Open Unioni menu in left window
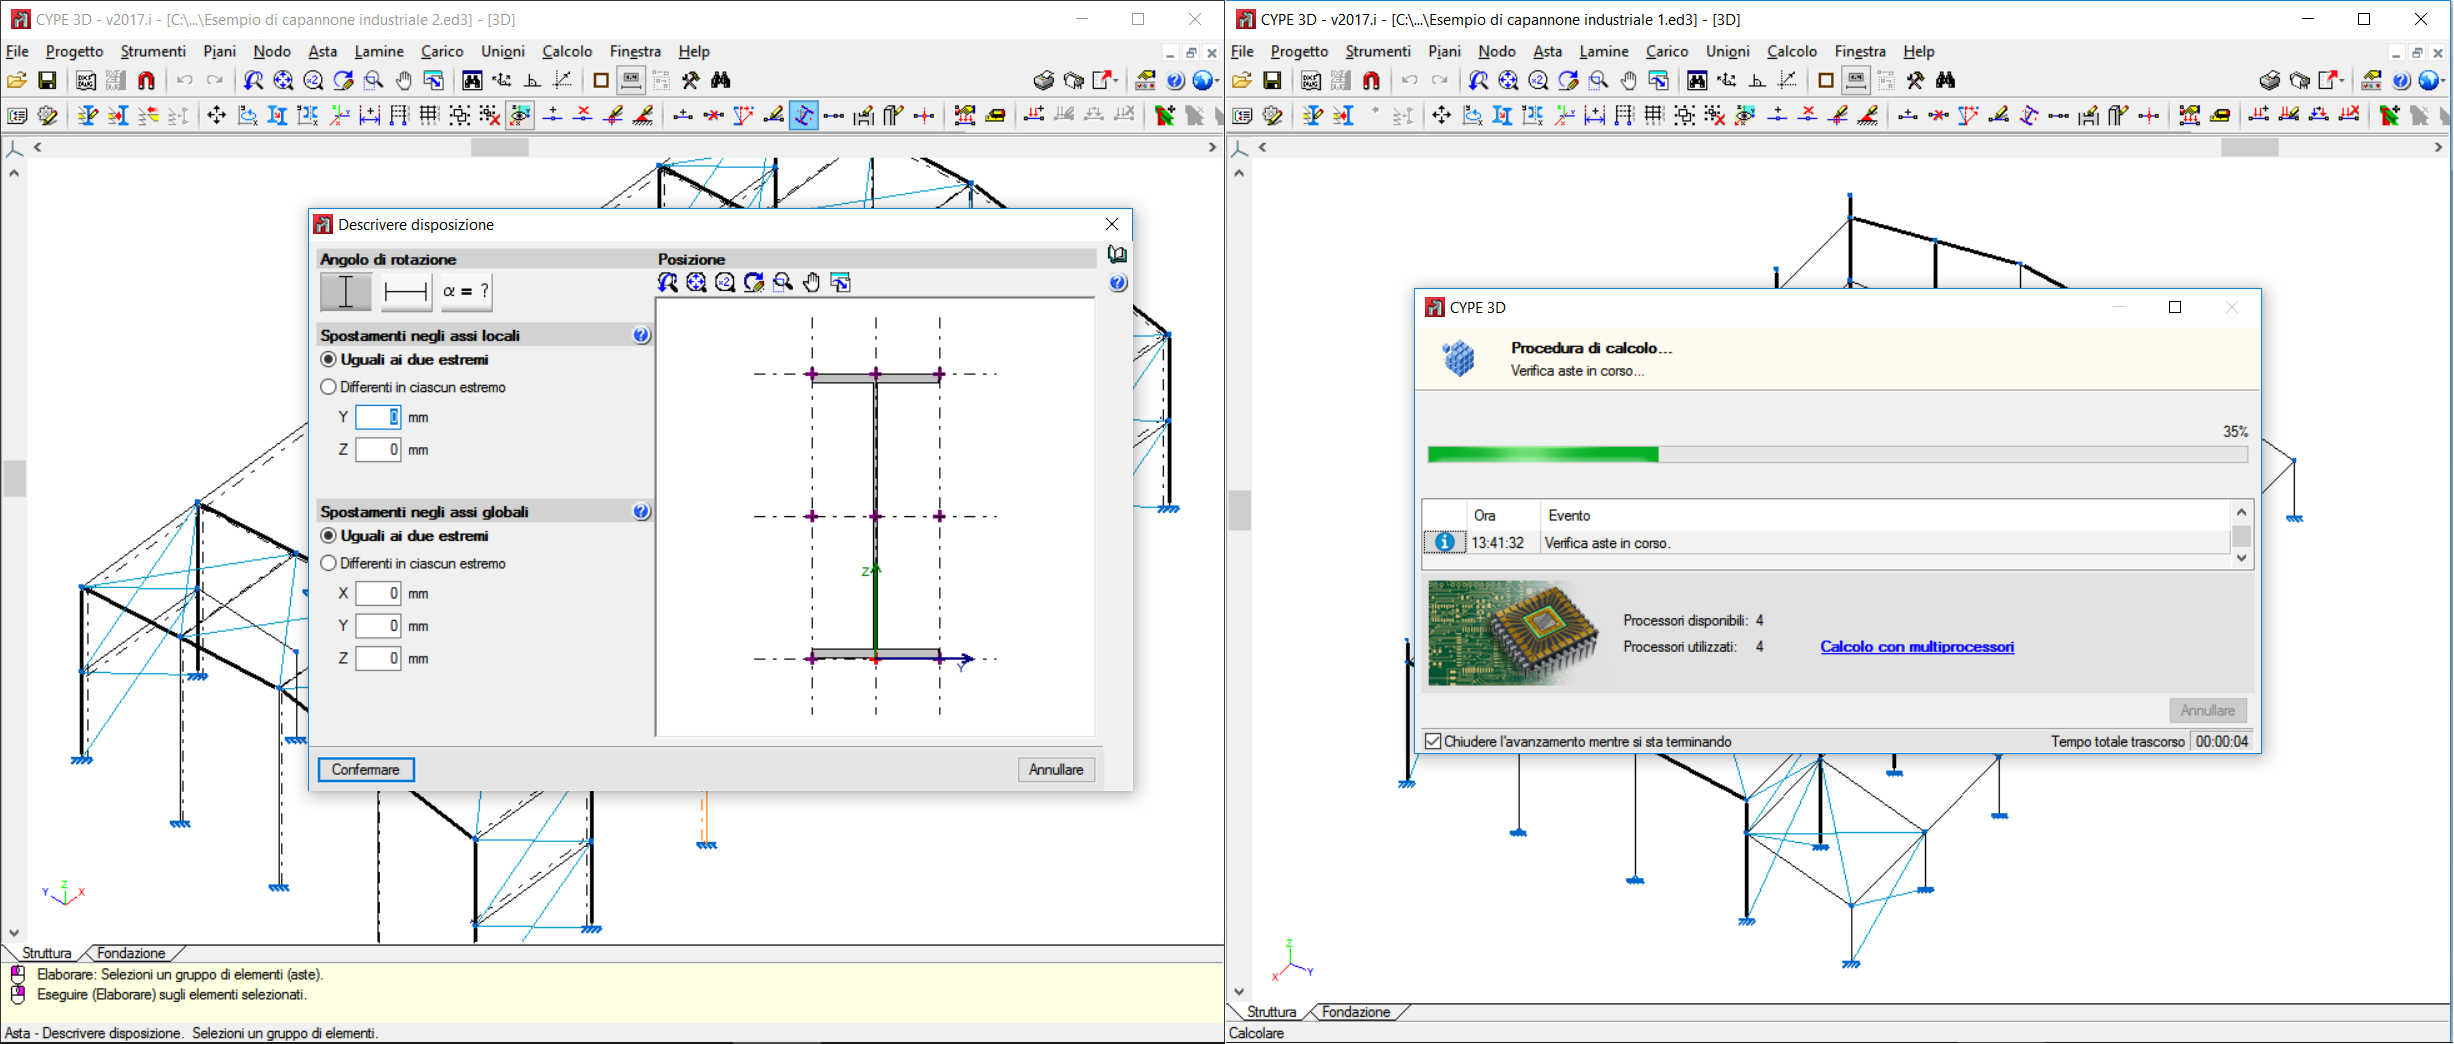 coord(502,51)
